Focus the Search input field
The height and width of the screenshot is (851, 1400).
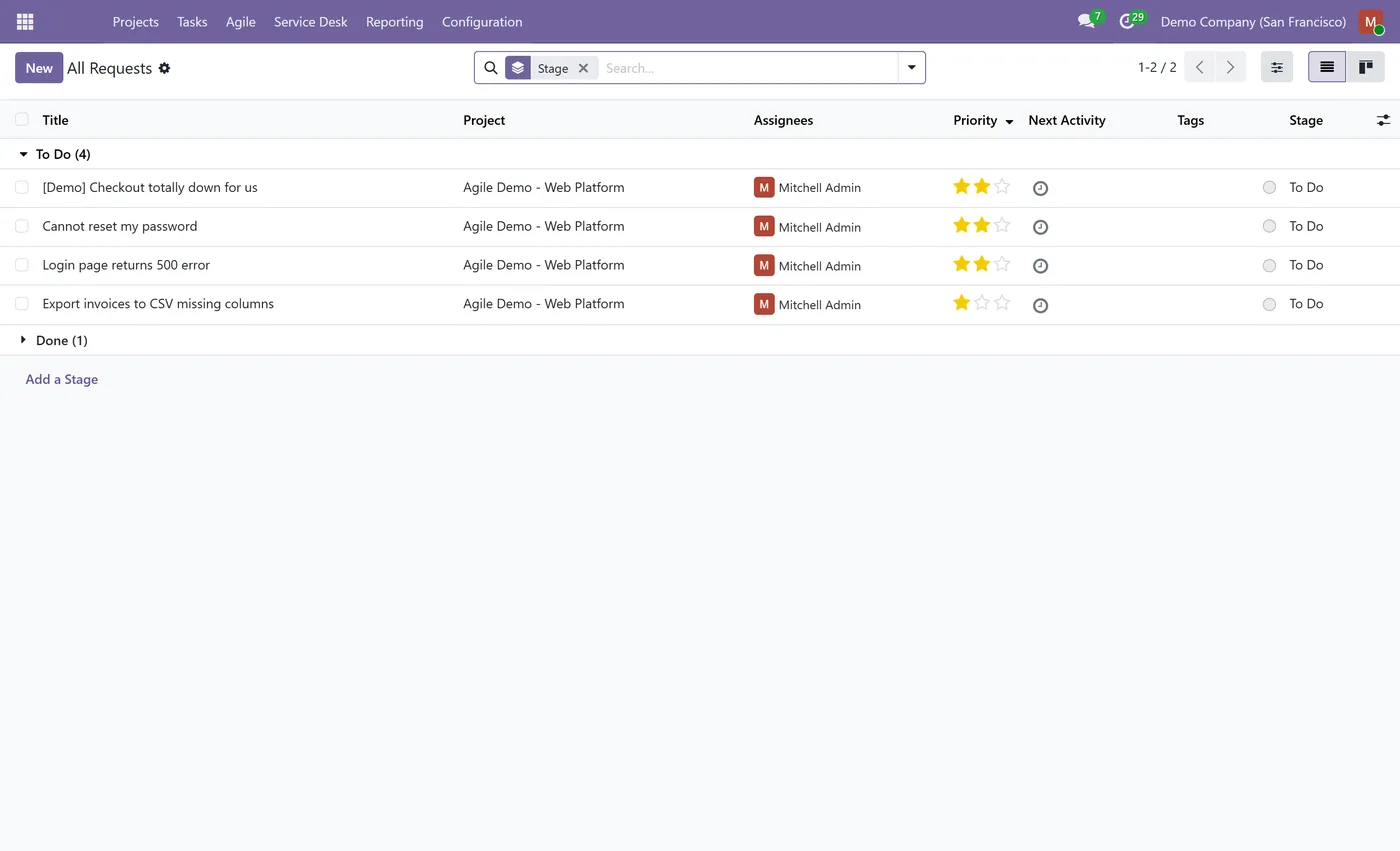click(748, 68)
